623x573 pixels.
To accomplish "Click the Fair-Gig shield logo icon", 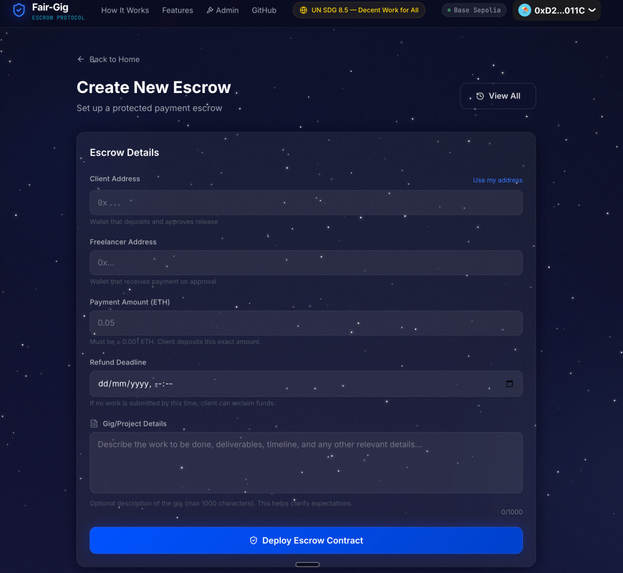I will pyautogui.click(x=19, y=10).
